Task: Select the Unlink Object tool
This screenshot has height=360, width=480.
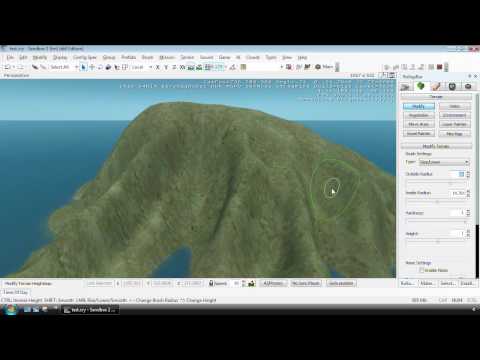Action: tap(43, 67)
